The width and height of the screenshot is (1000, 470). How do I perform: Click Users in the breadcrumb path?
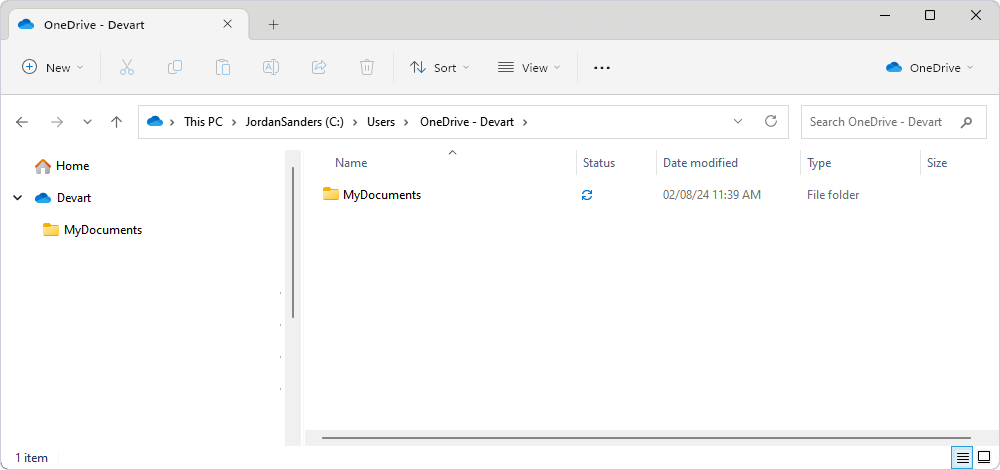click(x=381, y=122)
